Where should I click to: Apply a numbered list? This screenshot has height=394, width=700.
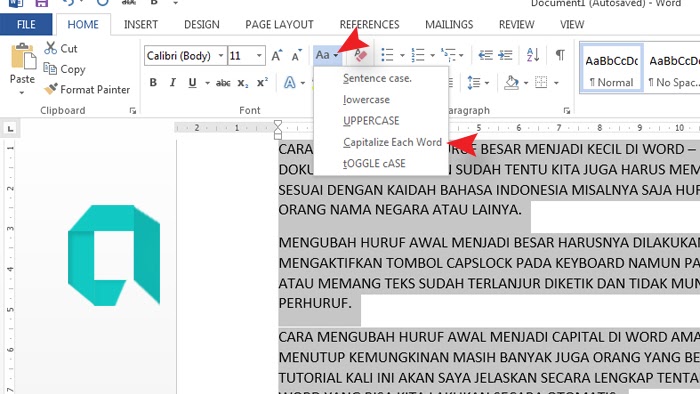pyautogui.click(x=418, y=55)
